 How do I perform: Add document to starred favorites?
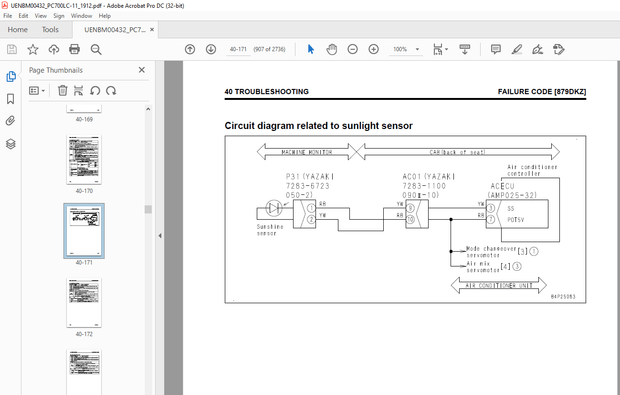[33, 49]
